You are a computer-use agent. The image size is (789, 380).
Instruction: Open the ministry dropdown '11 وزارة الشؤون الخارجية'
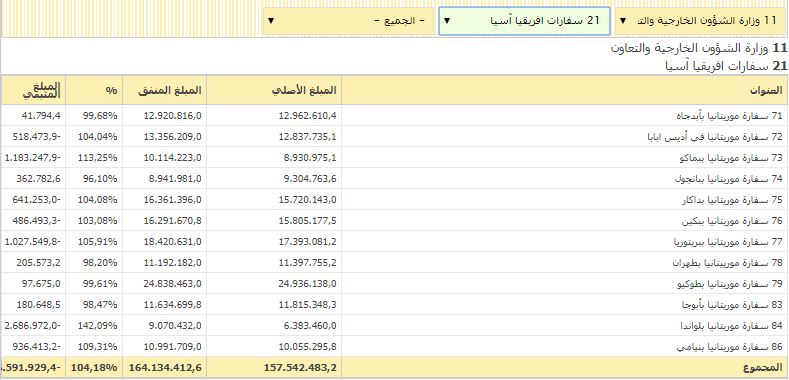coord(699,21)
